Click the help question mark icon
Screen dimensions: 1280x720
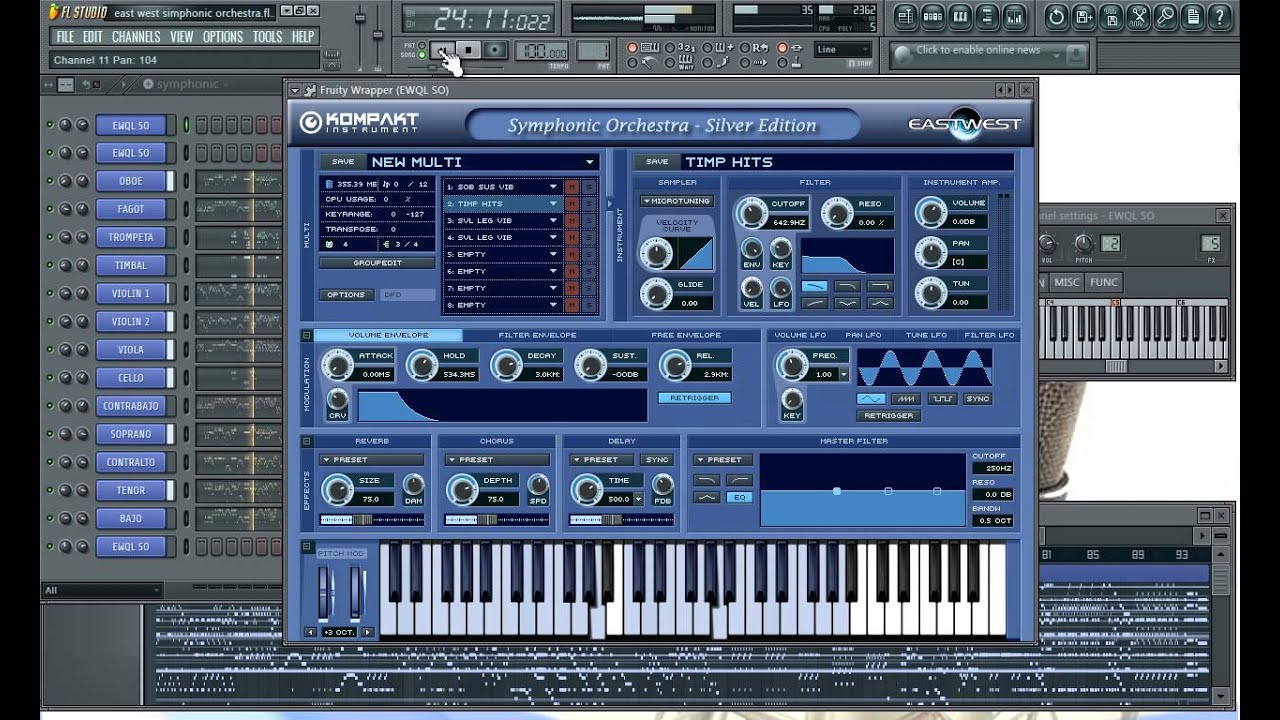(x=1219, y=16)
